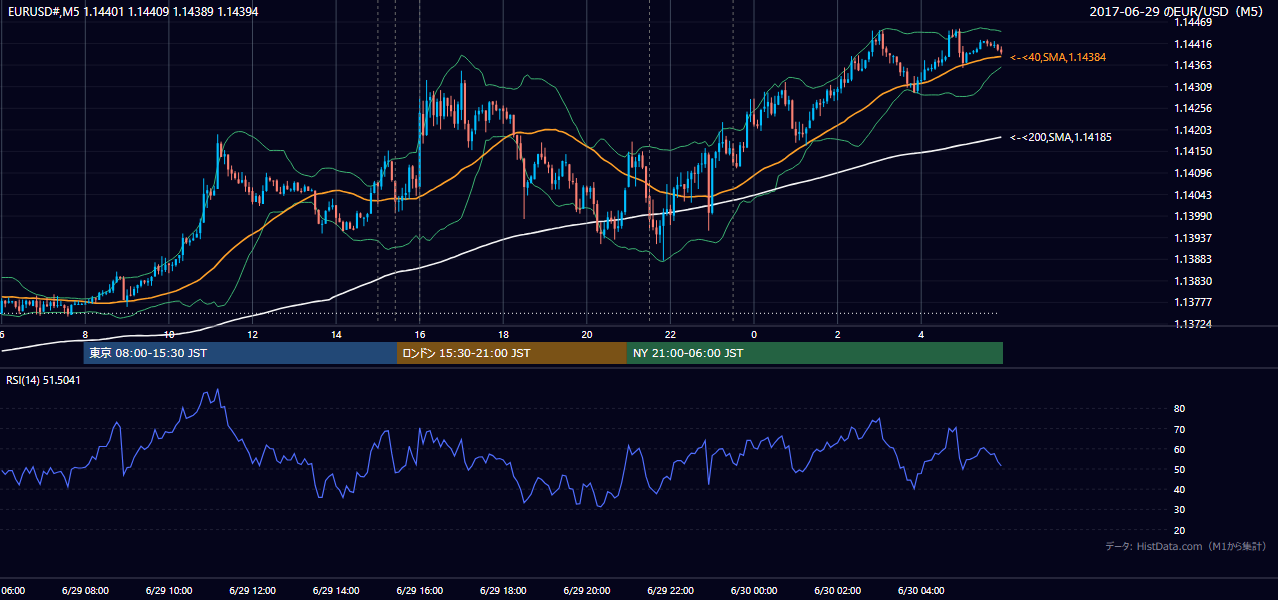Click the hour 16 tick under the price chart
1278x600 pixels.
click(x=419, y=335)
